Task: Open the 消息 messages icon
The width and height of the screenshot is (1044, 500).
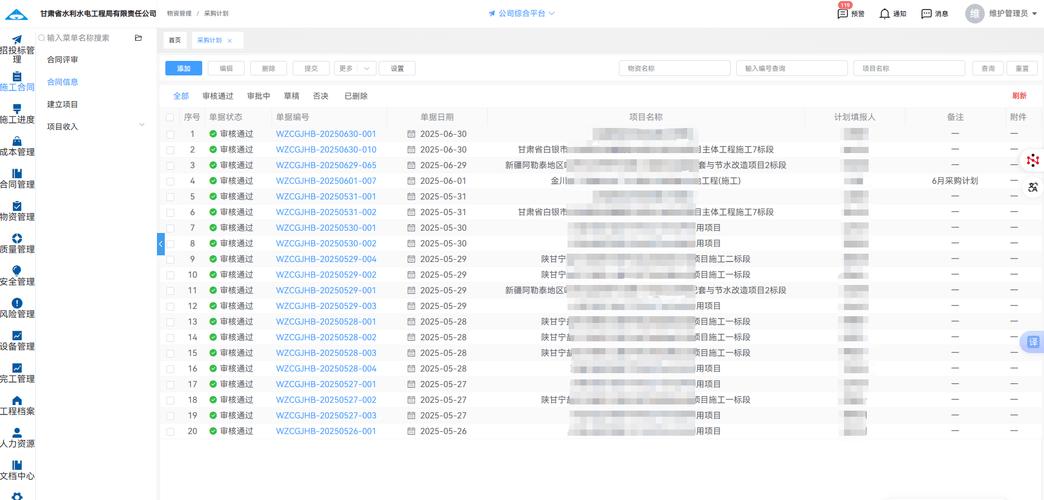Action: [934, 13]
